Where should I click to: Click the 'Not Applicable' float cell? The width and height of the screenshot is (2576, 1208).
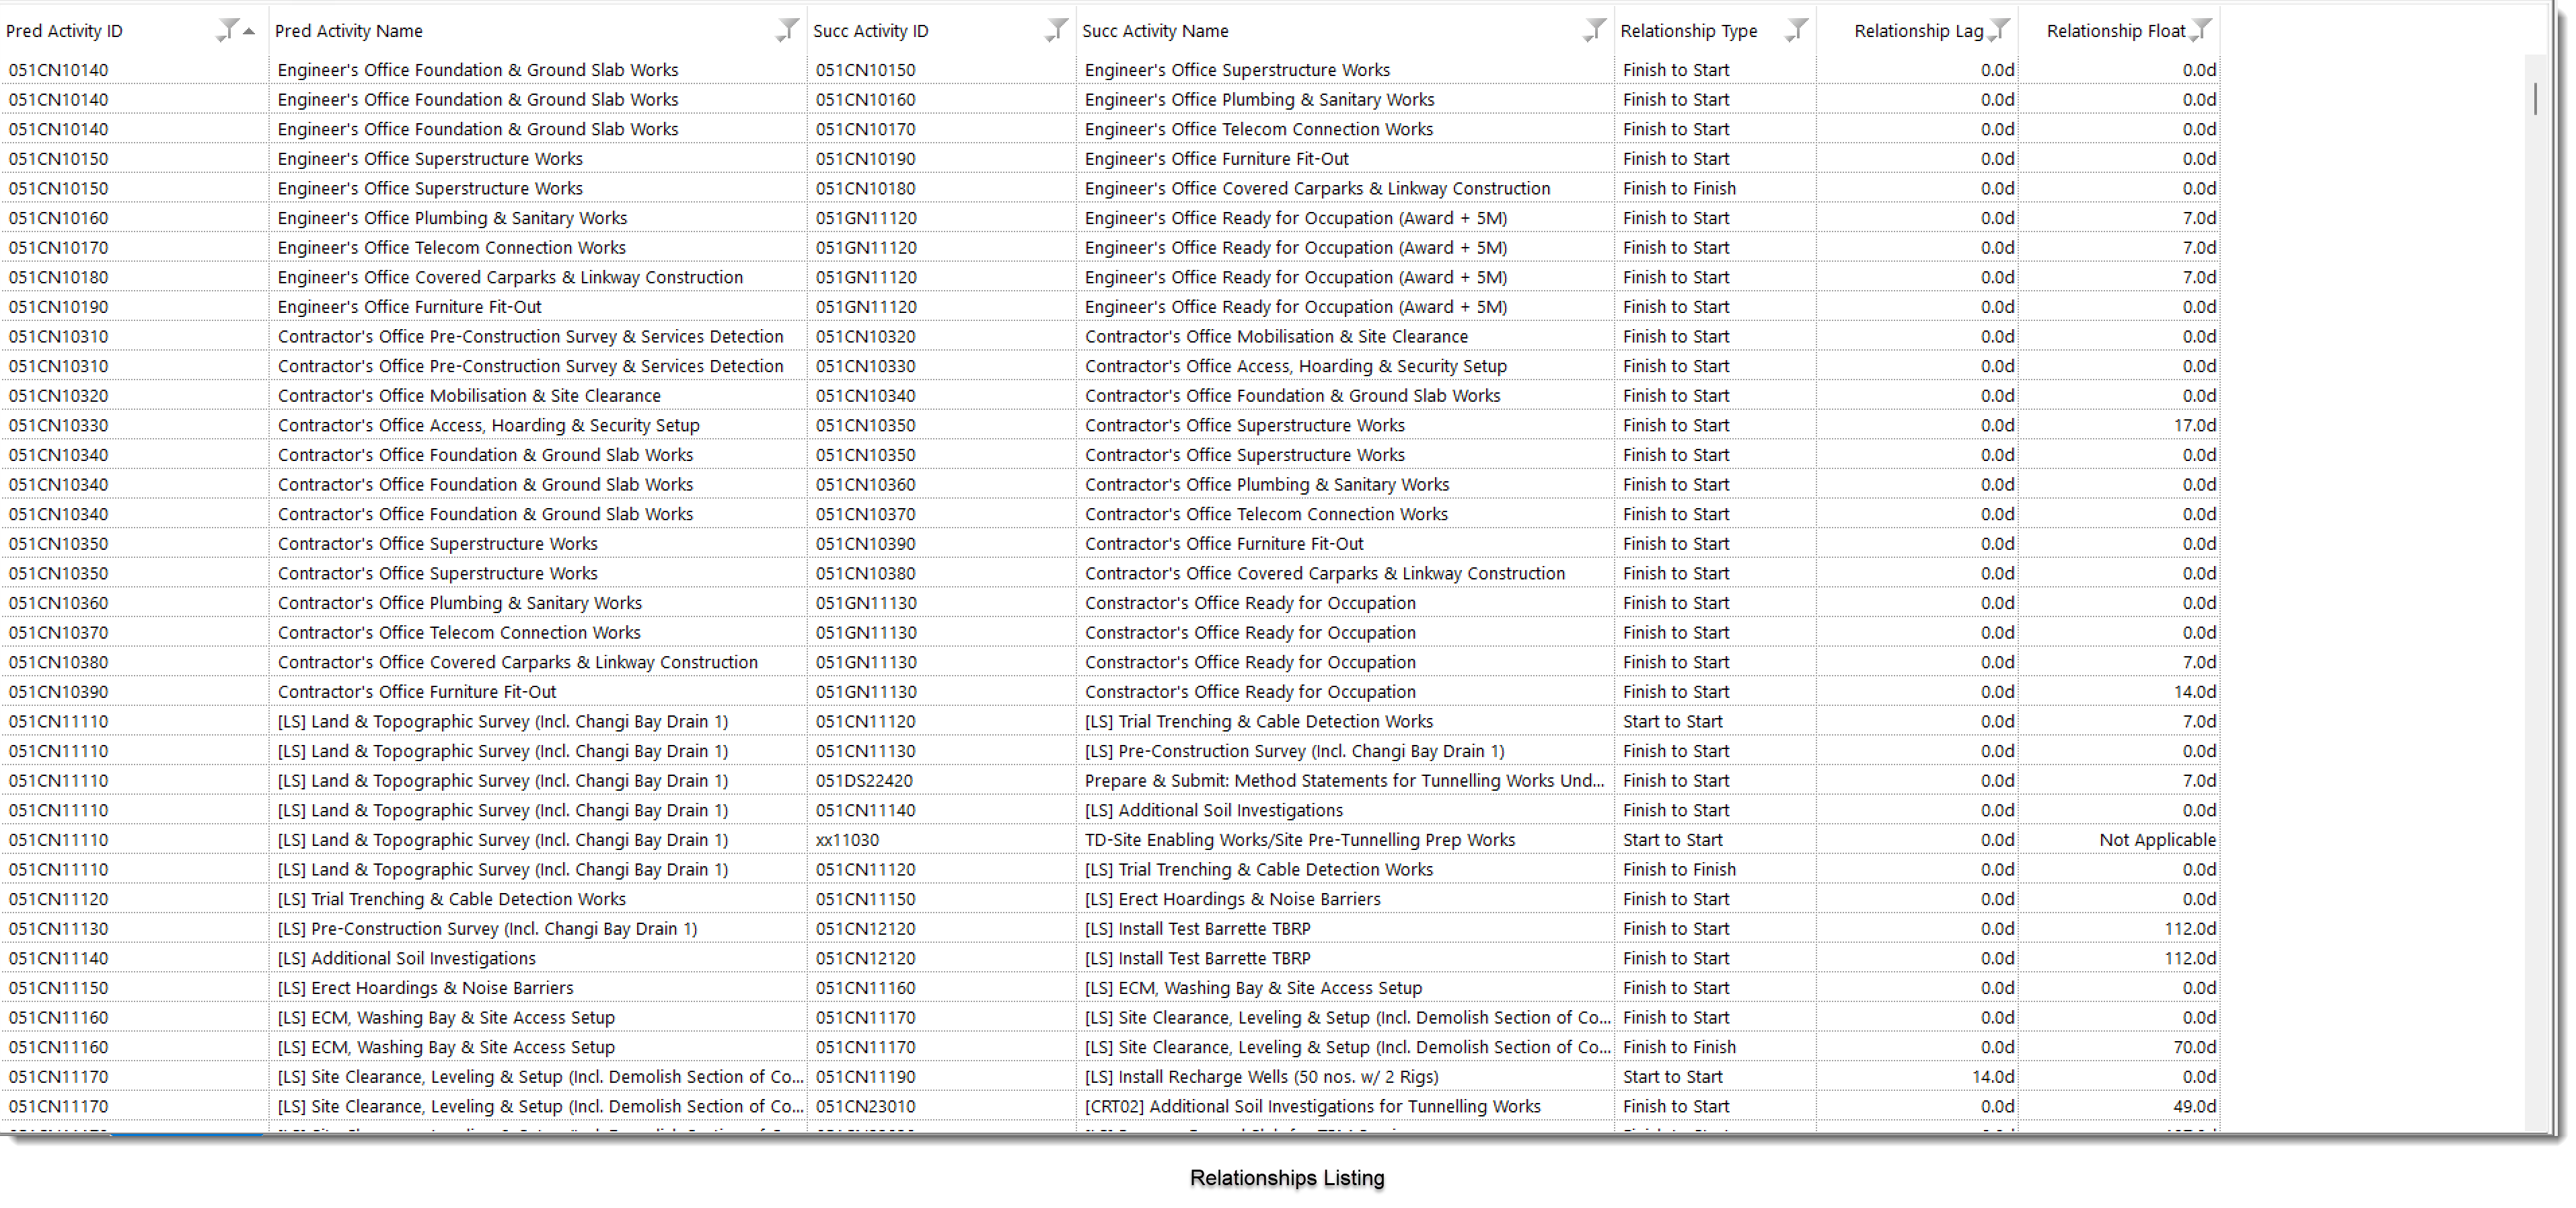2157,840
